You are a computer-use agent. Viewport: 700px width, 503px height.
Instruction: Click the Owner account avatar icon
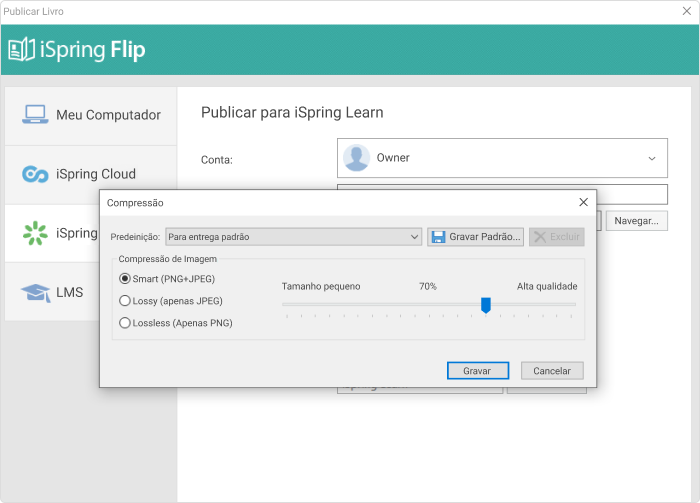(356, 158)
